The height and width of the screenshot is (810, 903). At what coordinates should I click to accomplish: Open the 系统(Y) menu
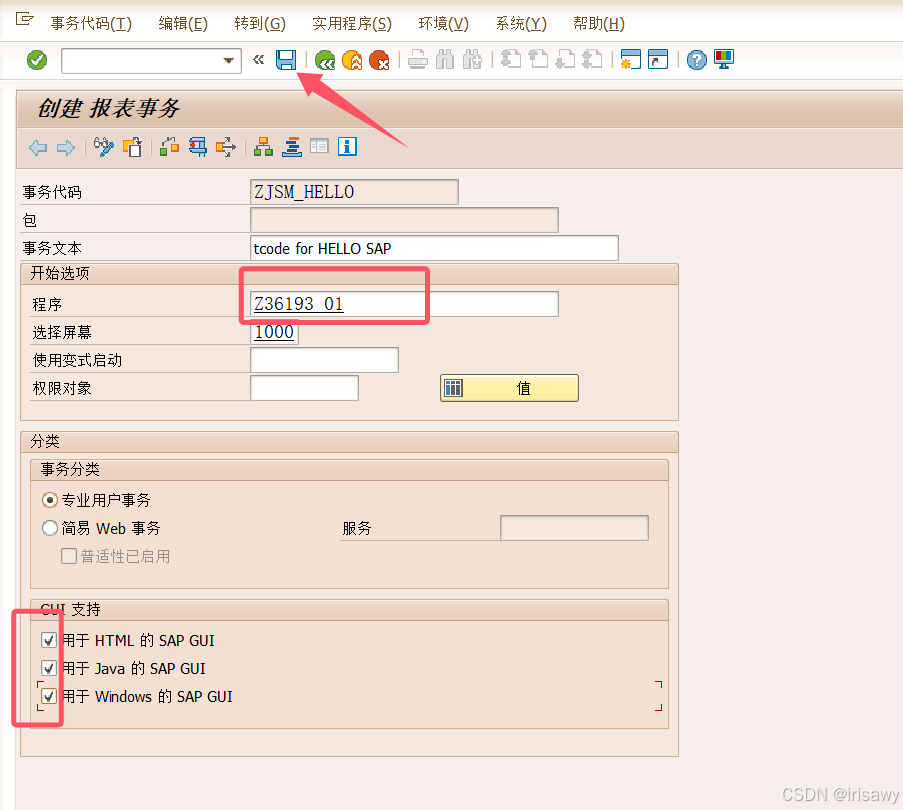pos(521,24)
